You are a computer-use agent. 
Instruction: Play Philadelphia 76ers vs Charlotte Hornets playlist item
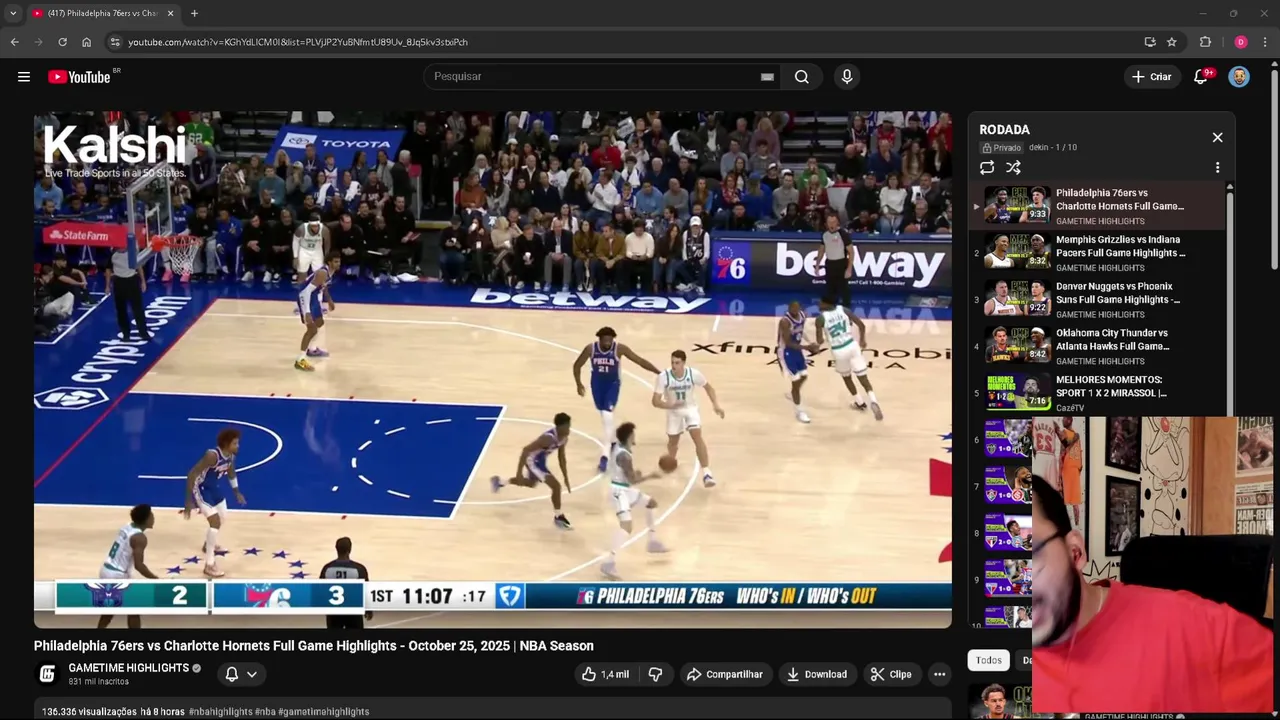click(x=1097, y=206)
